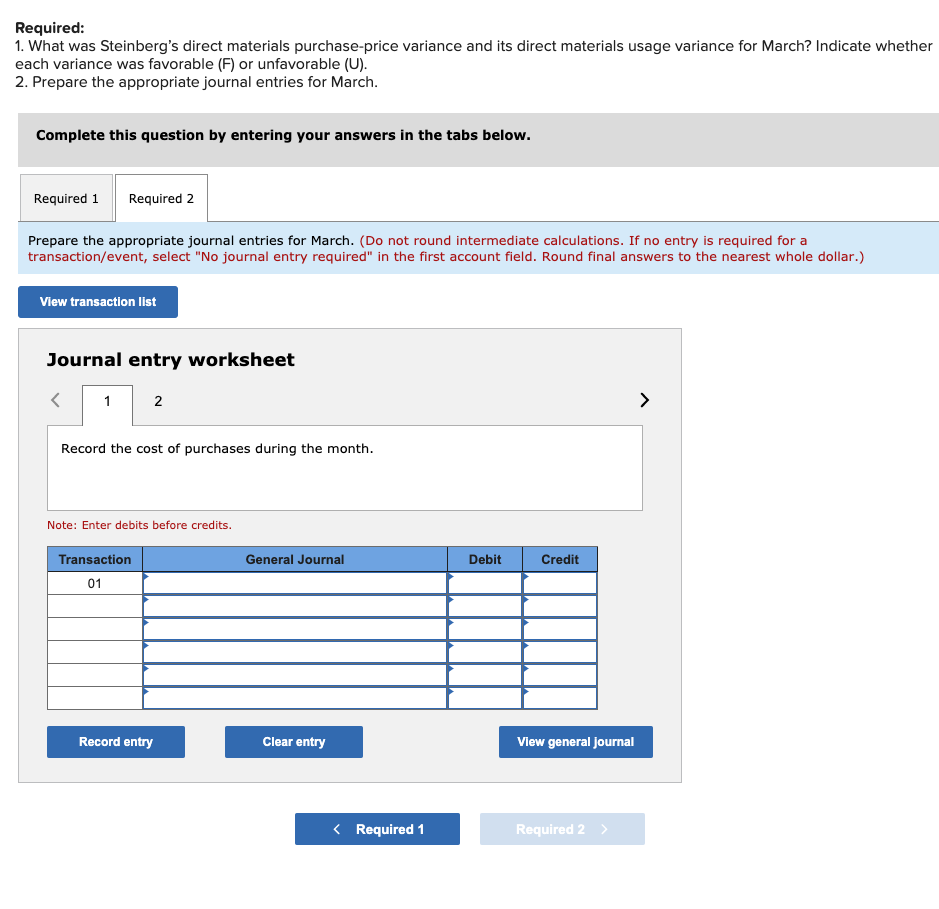Screen dimensions: 939x909
Task: Click transaction number 01 cell
Action: click(95, 583)
